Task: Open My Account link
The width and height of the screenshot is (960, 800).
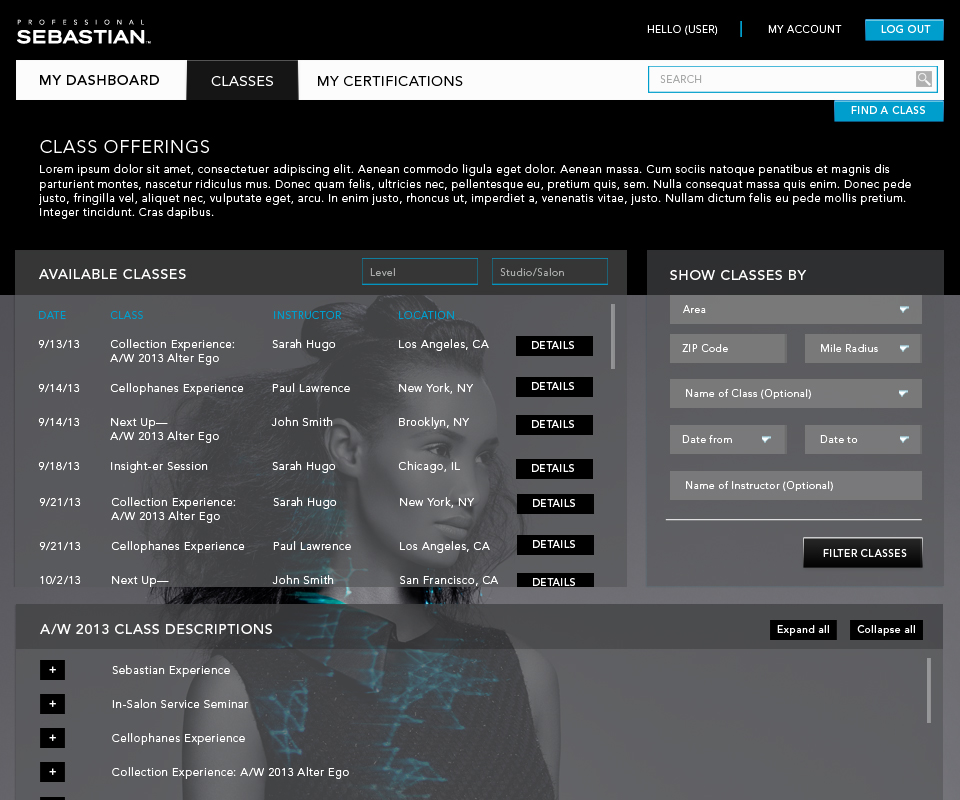Action: (804, 29)
